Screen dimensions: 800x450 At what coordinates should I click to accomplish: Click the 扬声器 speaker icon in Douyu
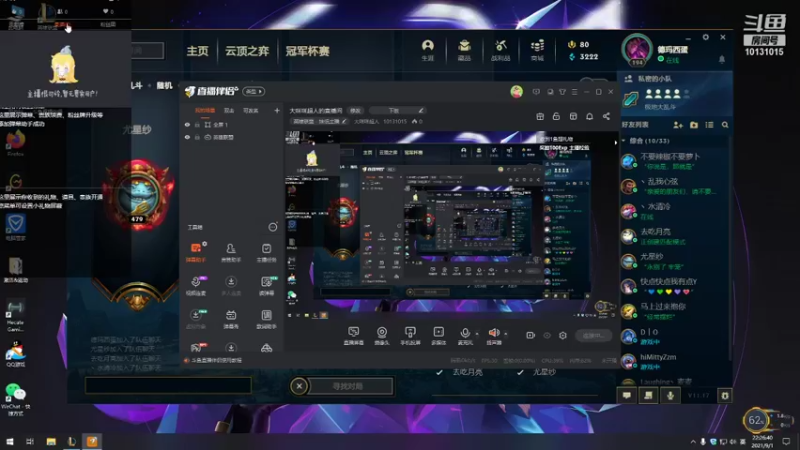[x=493, y=336]
